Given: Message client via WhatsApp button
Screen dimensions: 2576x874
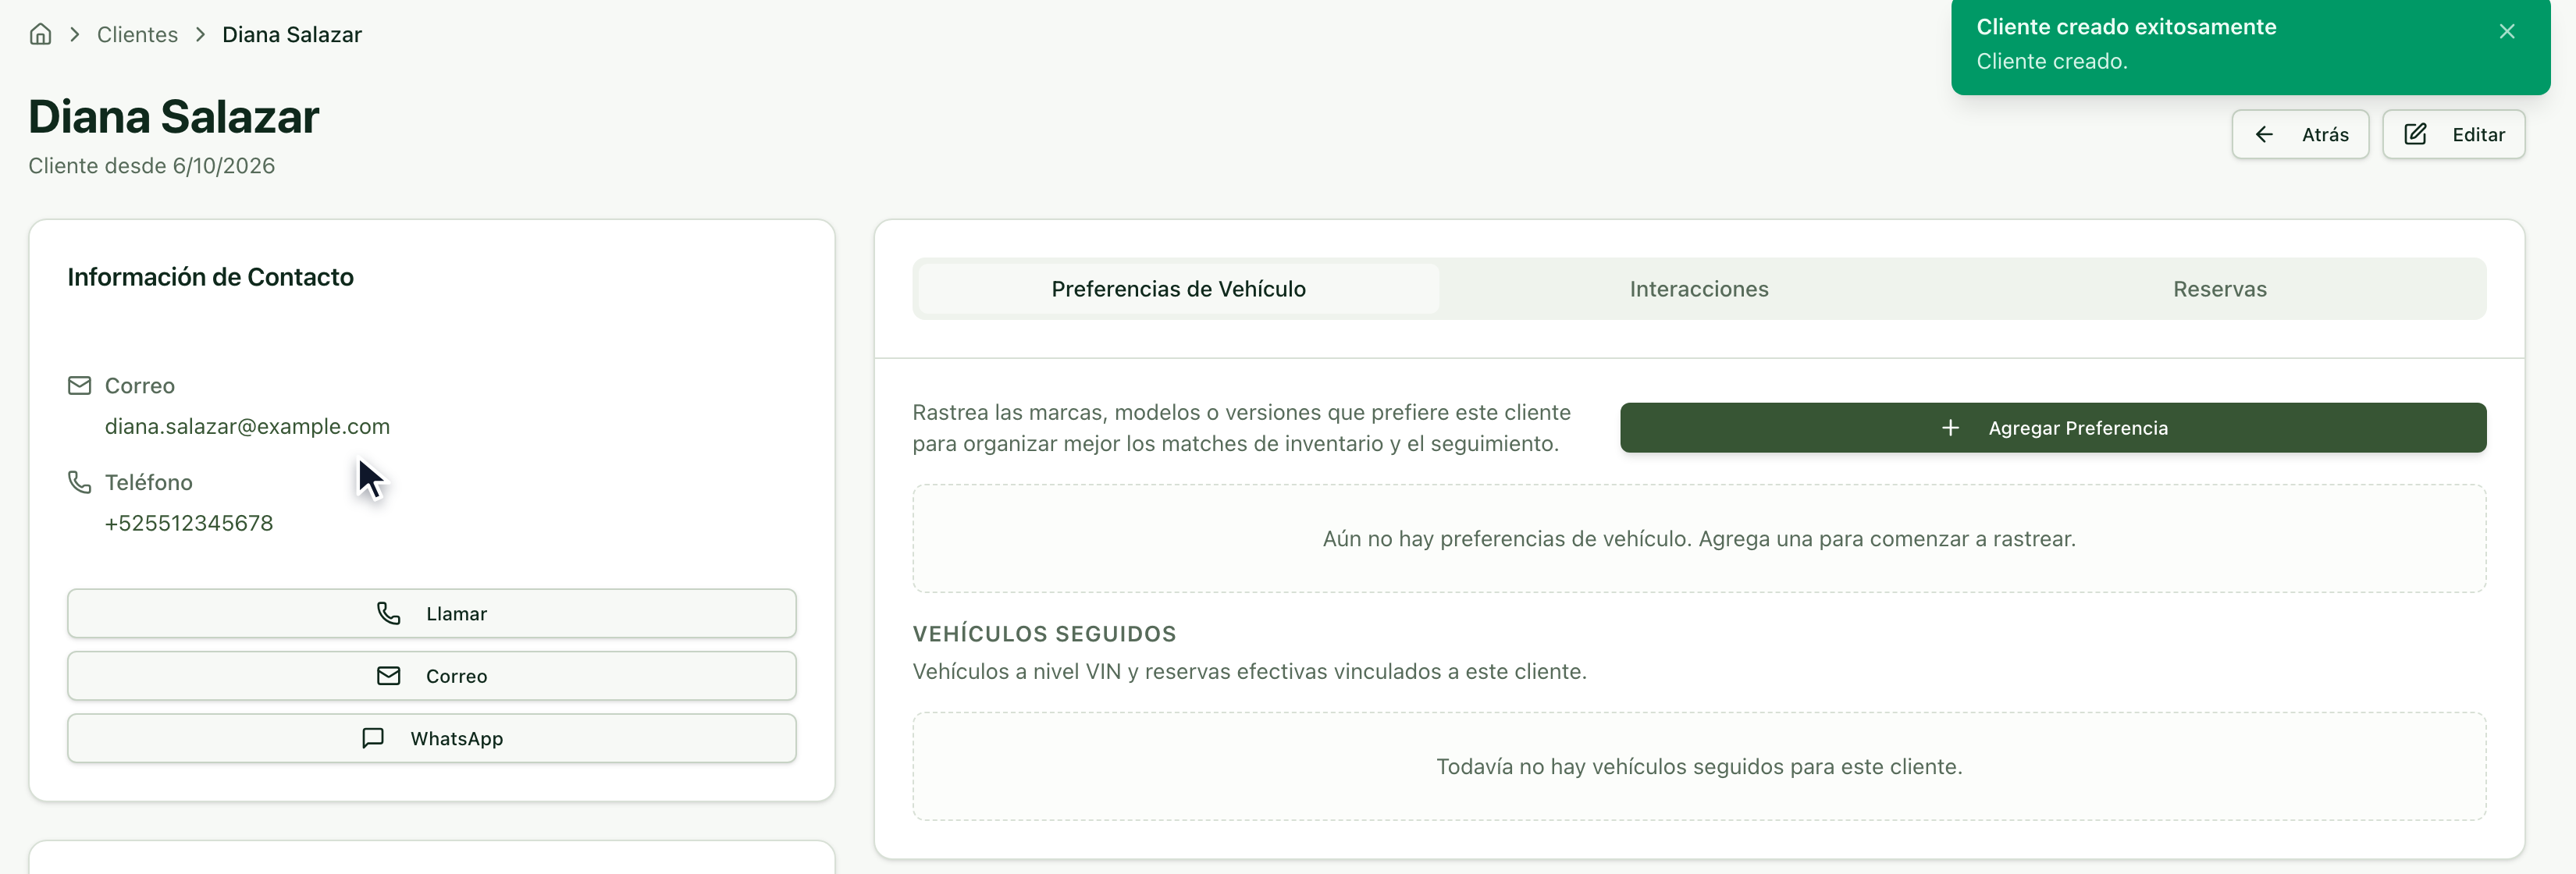Looking at the screenshot, I should click(432, 738).
